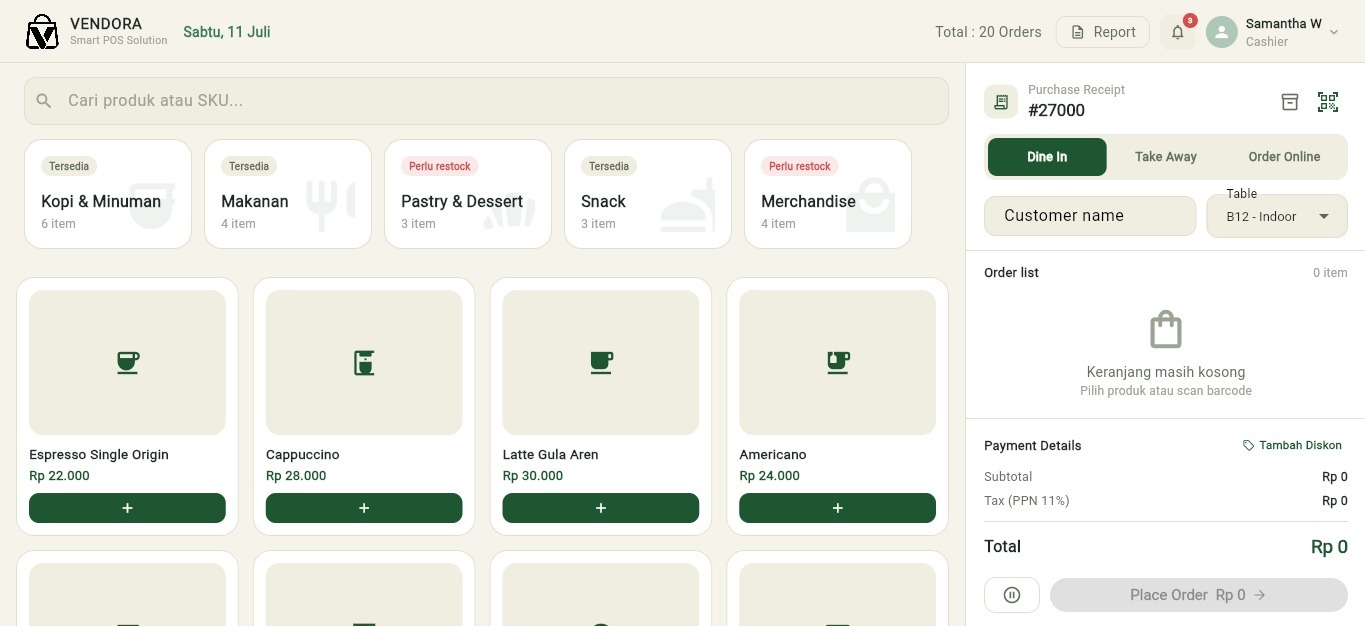Screen dimensions: 1365x626
Task: Click the hold order pause button
Action: pyautogui.click(x=1012, y=595)
